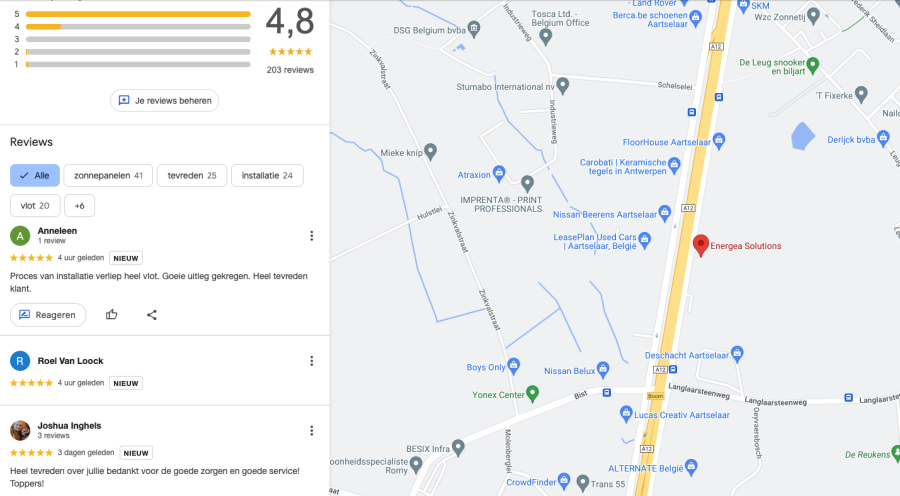Click the Energea Solutions red map pin

(x=700, y=245)
